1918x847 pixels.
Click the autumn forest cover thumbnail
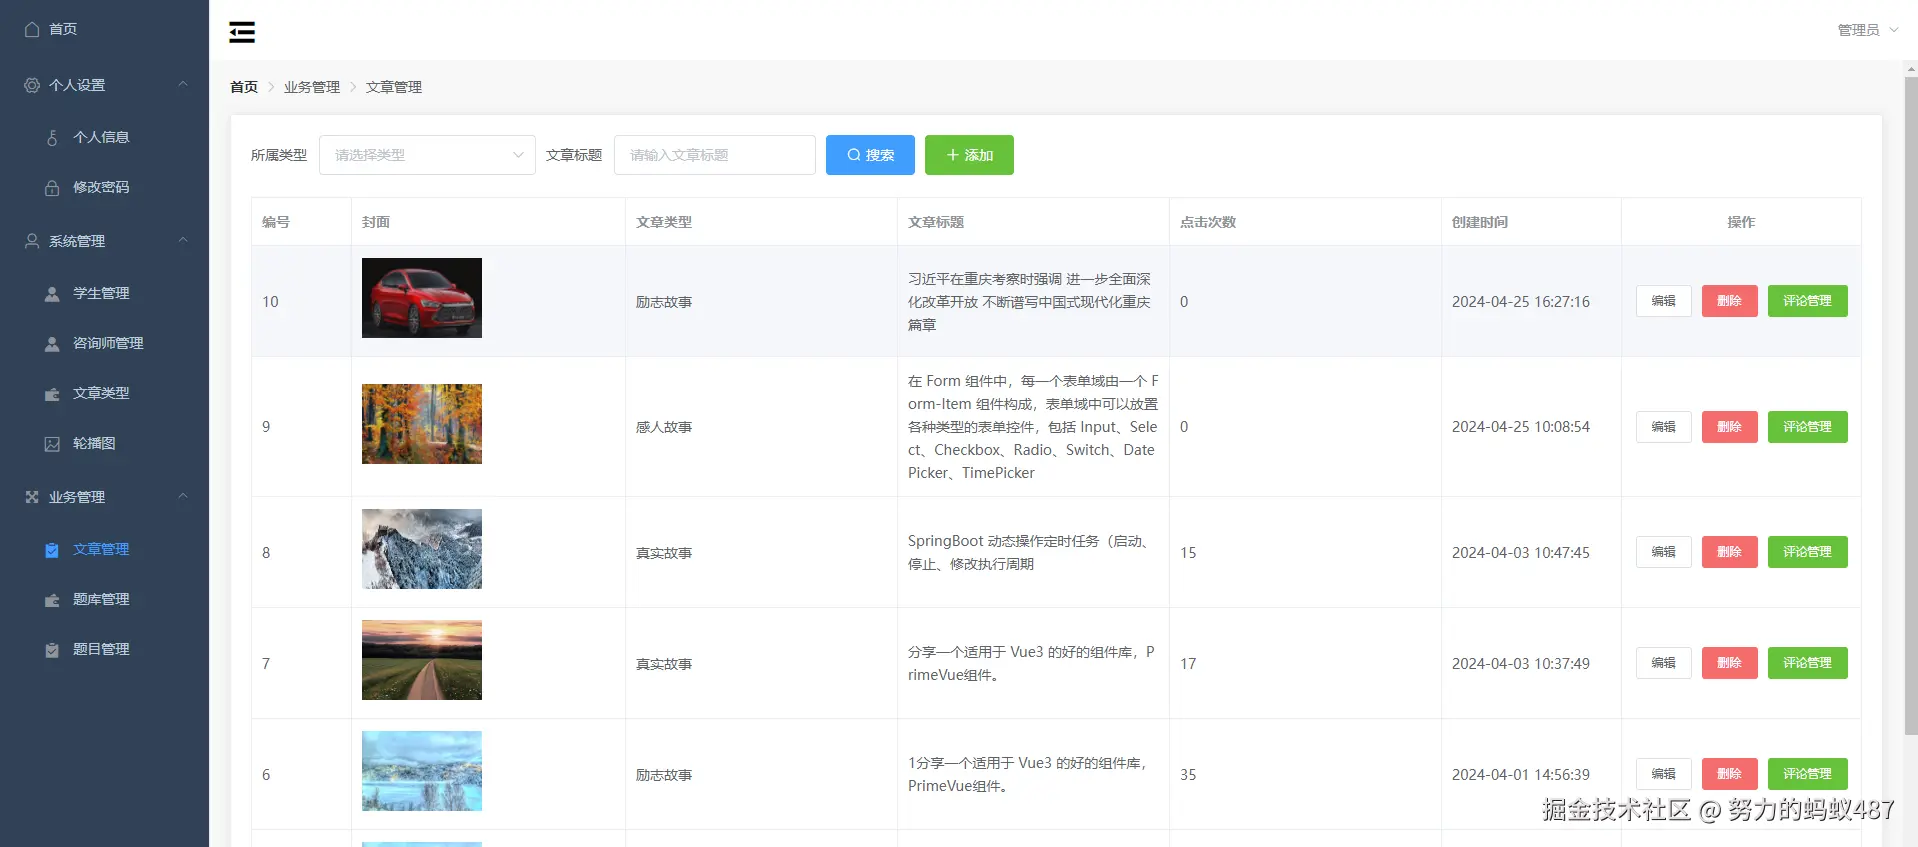tap(422, 424)
